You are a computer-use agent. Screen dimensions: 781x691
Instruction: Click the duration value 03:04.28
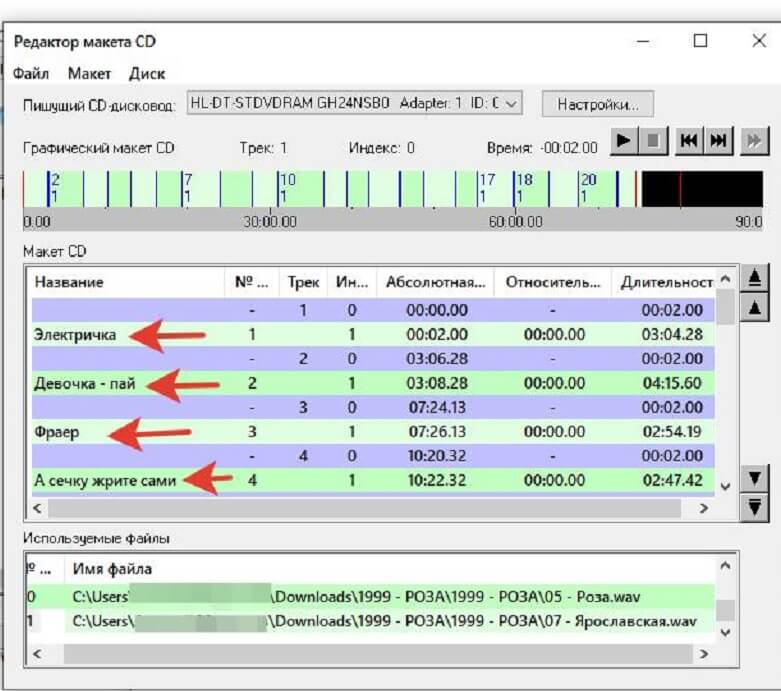pos(672,334)
